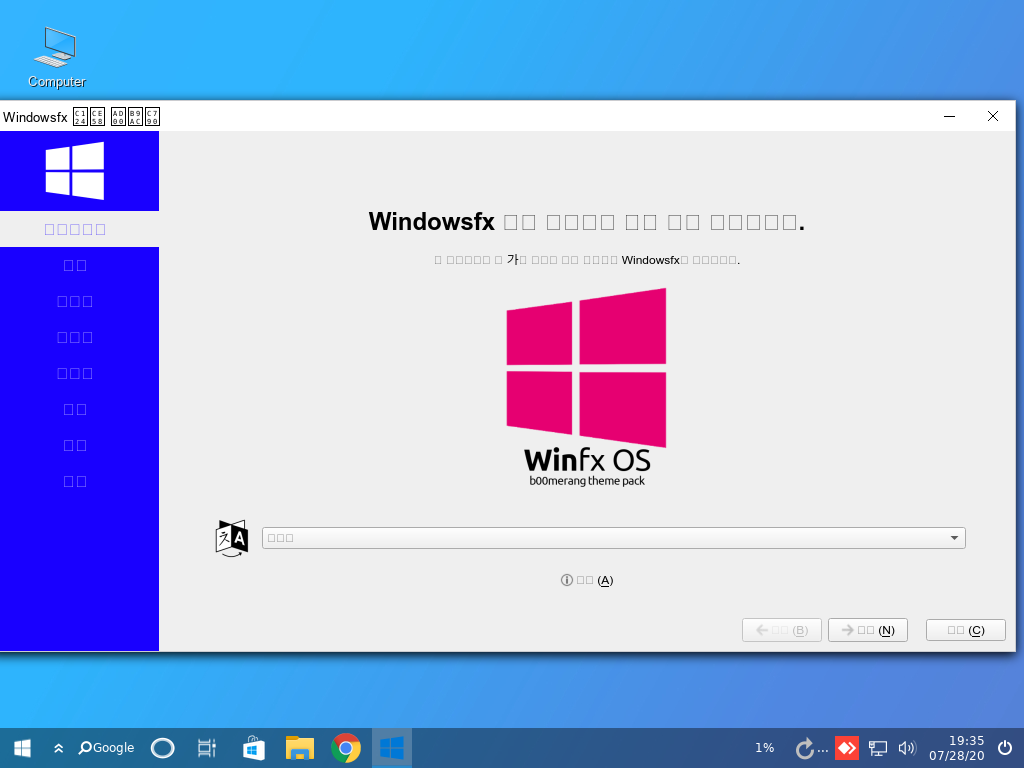Open the info link labeled (A)
1024x768 pixels.
[x=586, y=580]
